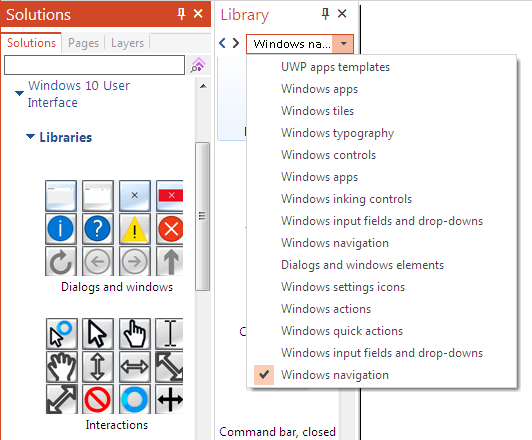Pin the Library panel with pushpin icon
The image size is (532, 440).
325,14
